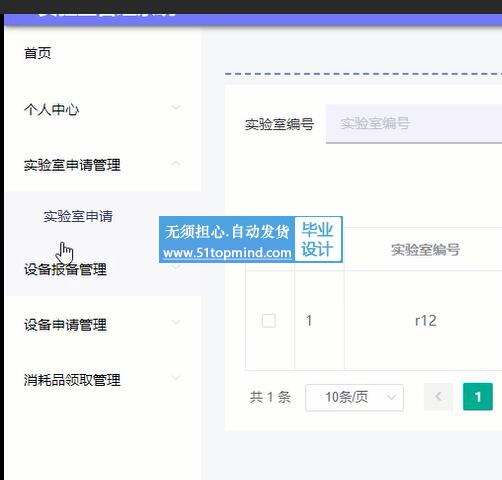This screenshot has width=502, height=480.
Task: Collapse the 实验室申请管理 chevron arrow
Action: click(x=176, y=163)
